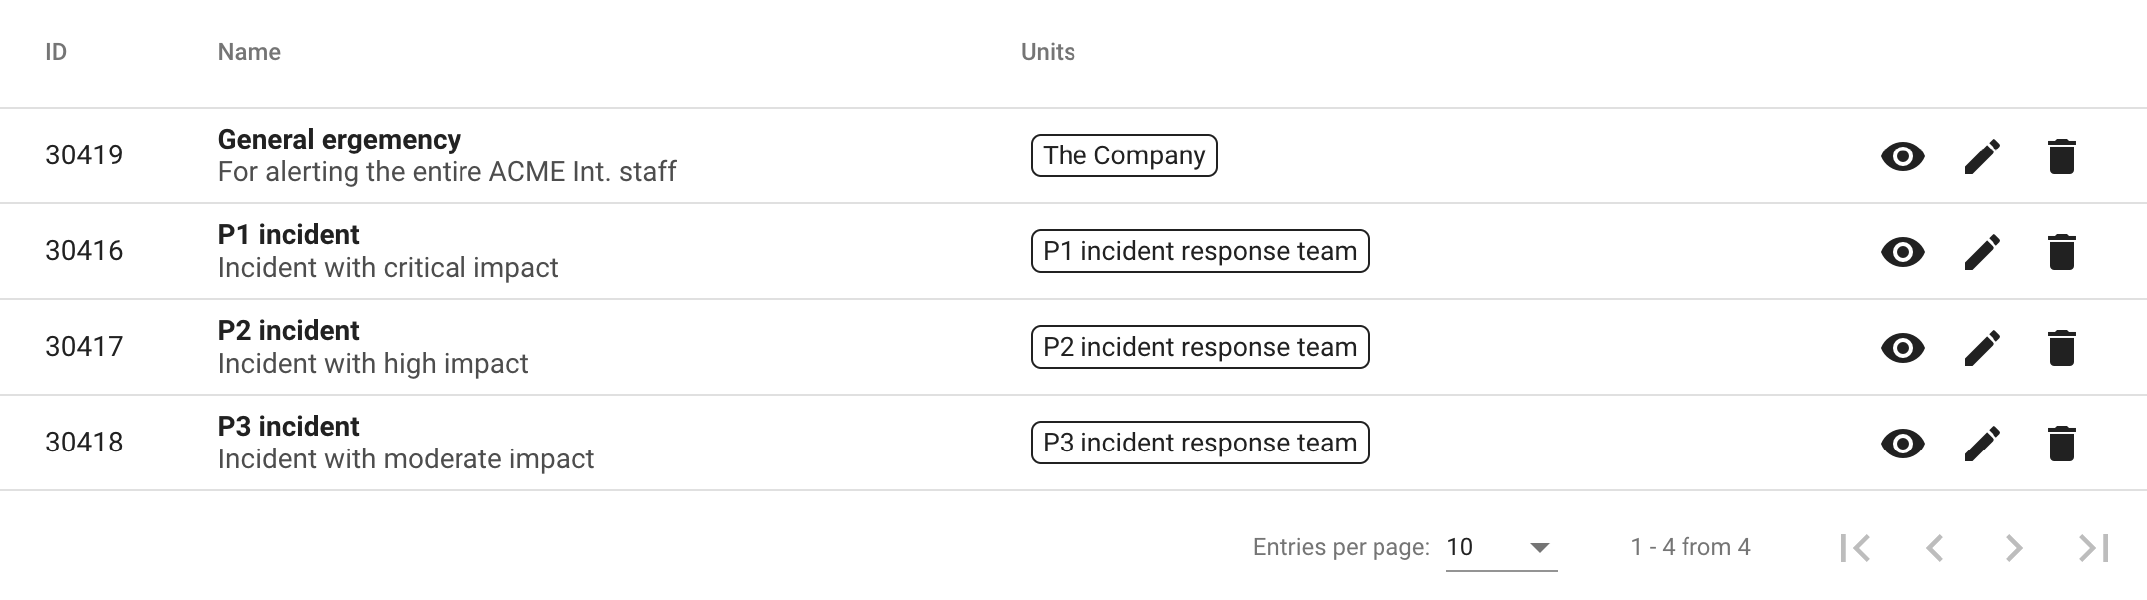Click the P1 incident response team tag
Screen dimensions: 2147x600
(1199, 251)
